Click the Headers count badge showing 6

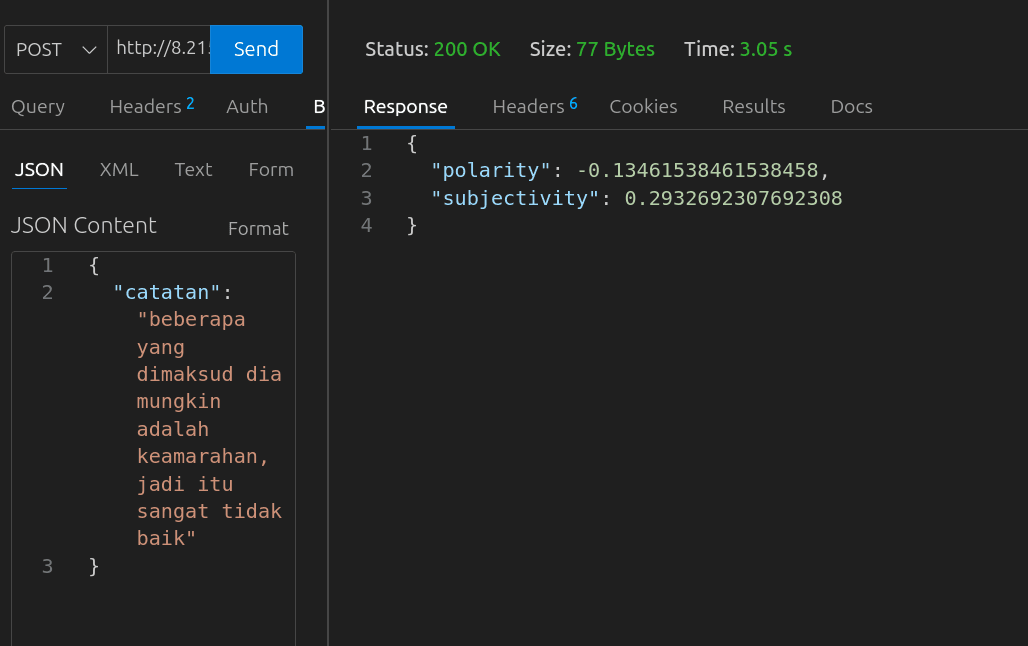coord(571,100)
